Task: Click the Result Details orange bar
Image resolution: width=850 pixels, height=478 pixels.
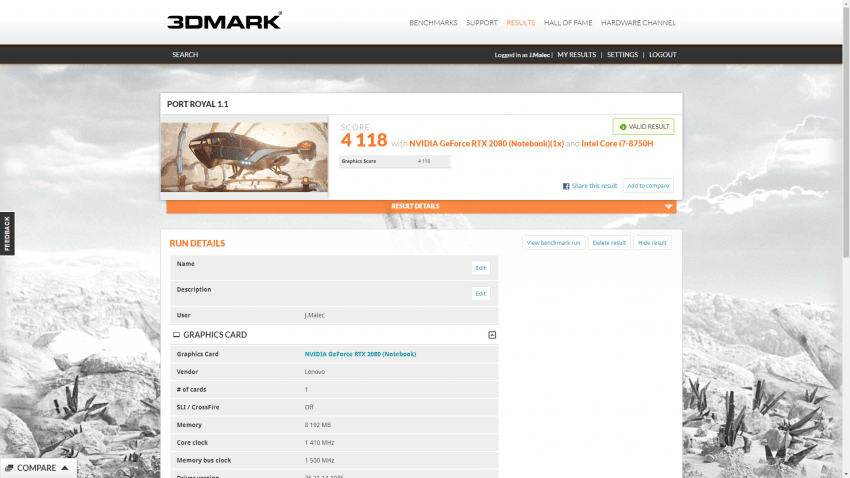Action: point(421,206)
